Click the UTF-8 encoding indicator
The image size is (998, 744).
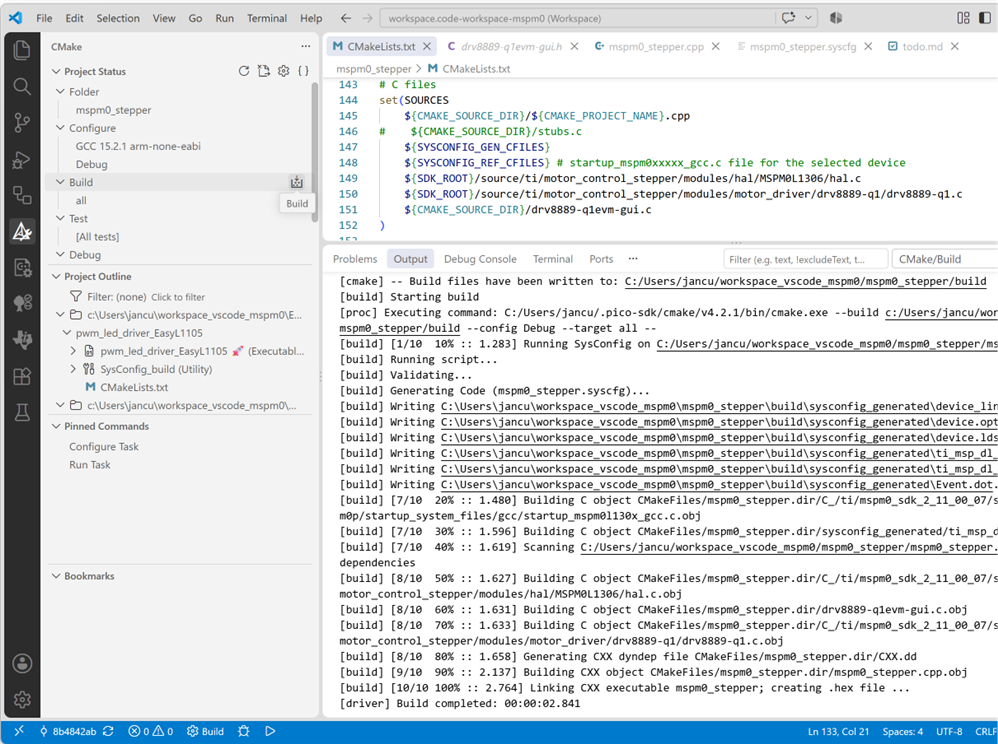949,731
